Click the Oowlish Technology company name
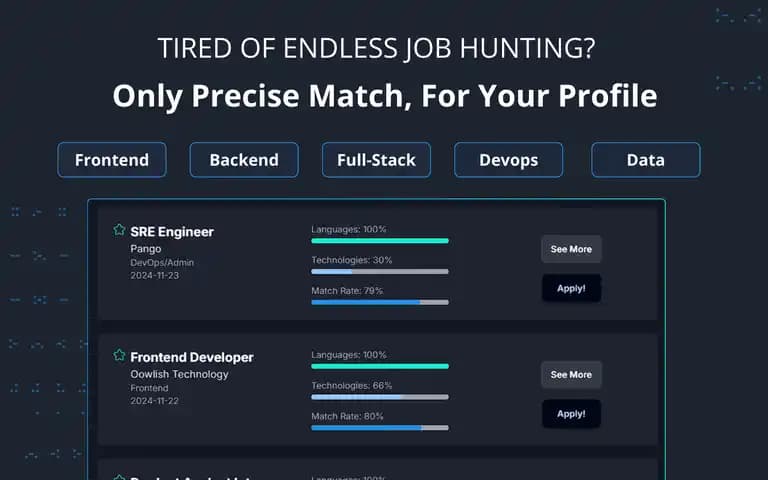768x480 pixels. click(x=179, y=374)
